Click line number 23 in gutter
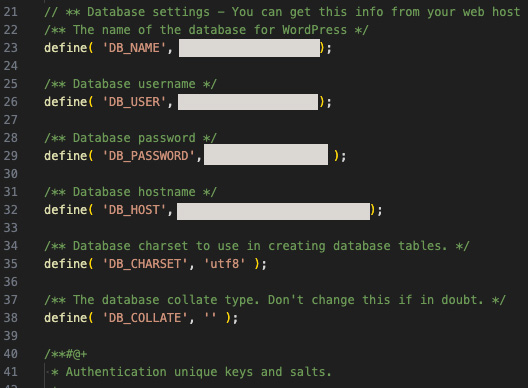528x388 pixels. coord(10,48)
